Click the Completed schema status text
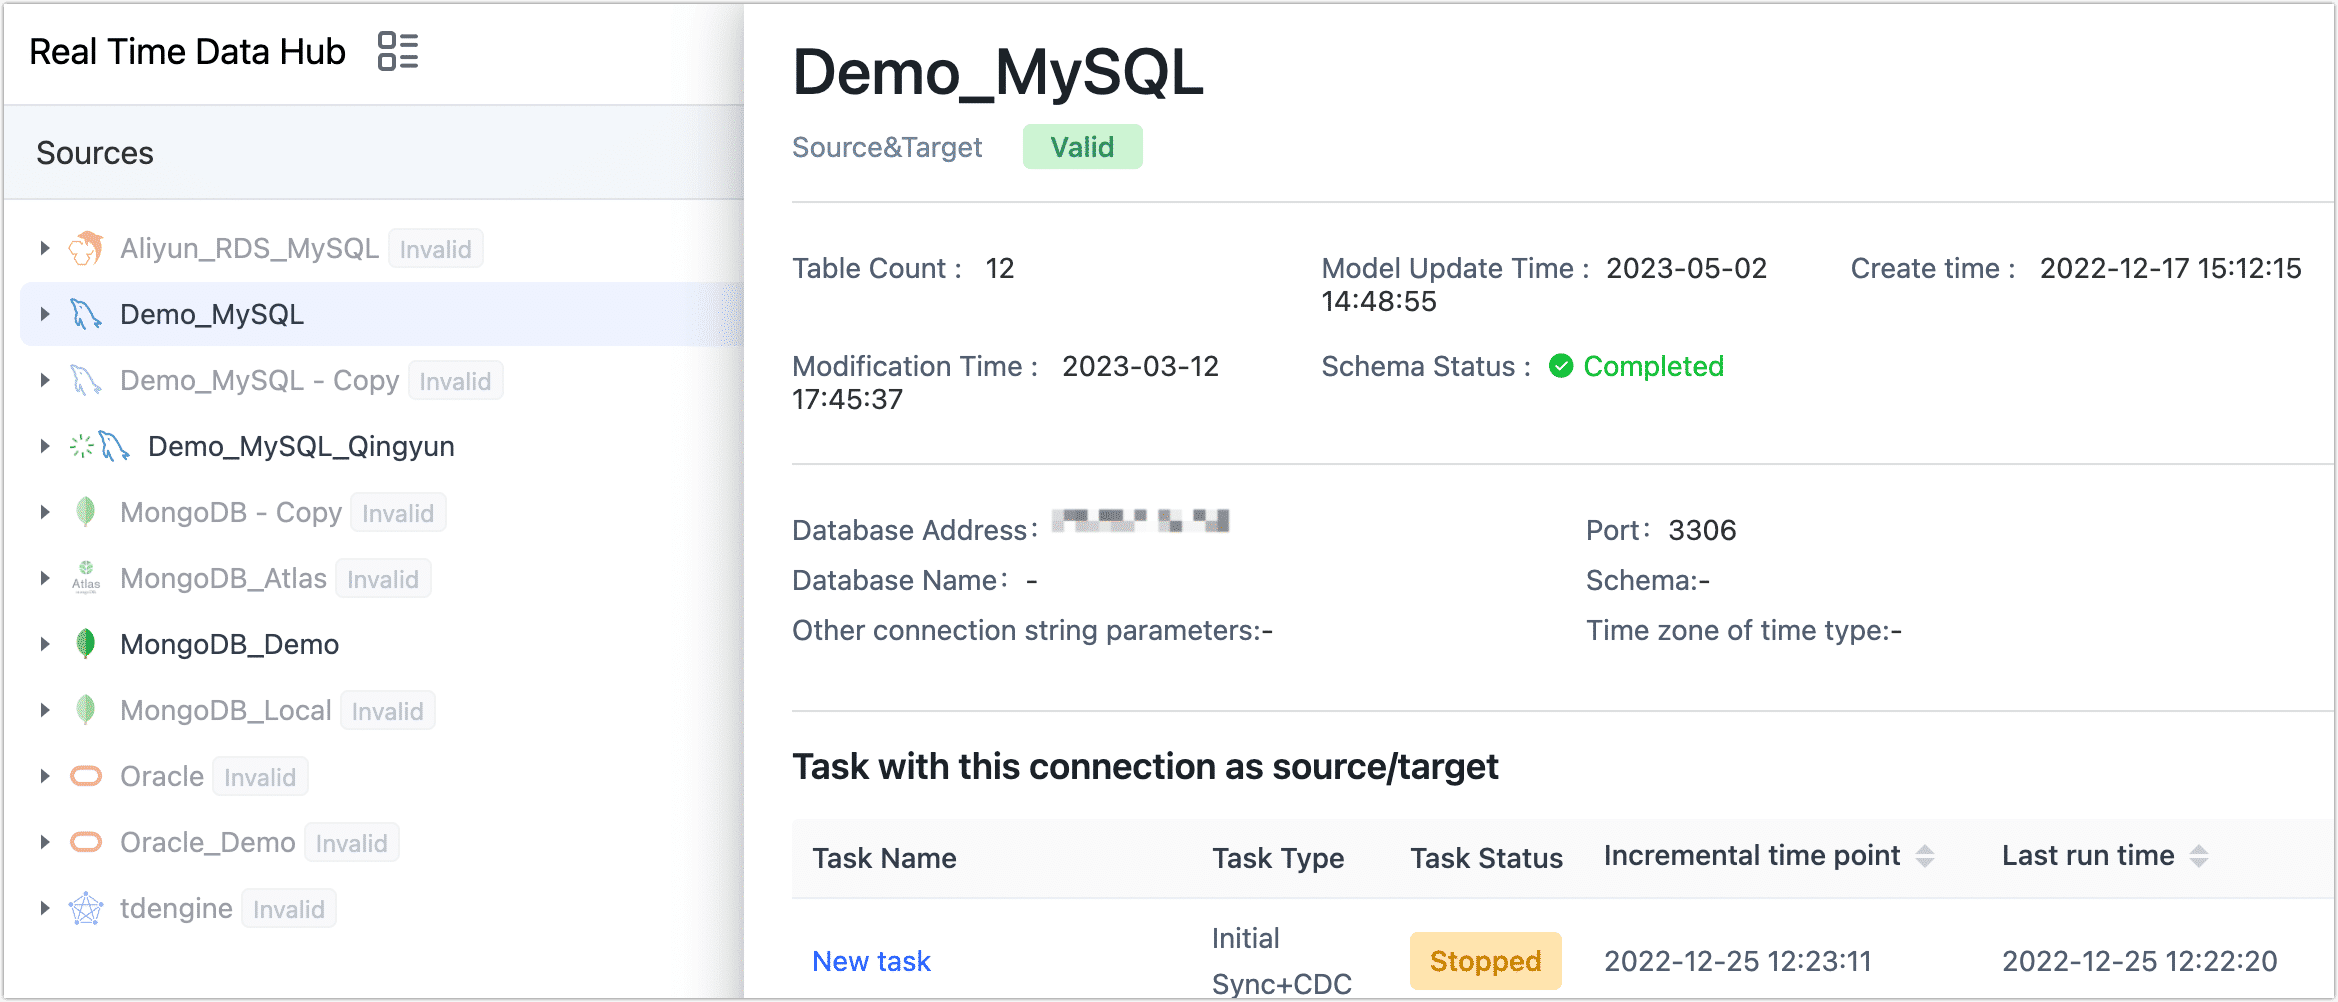Screen dimensions: 2338x1002 click(1653, 366)
